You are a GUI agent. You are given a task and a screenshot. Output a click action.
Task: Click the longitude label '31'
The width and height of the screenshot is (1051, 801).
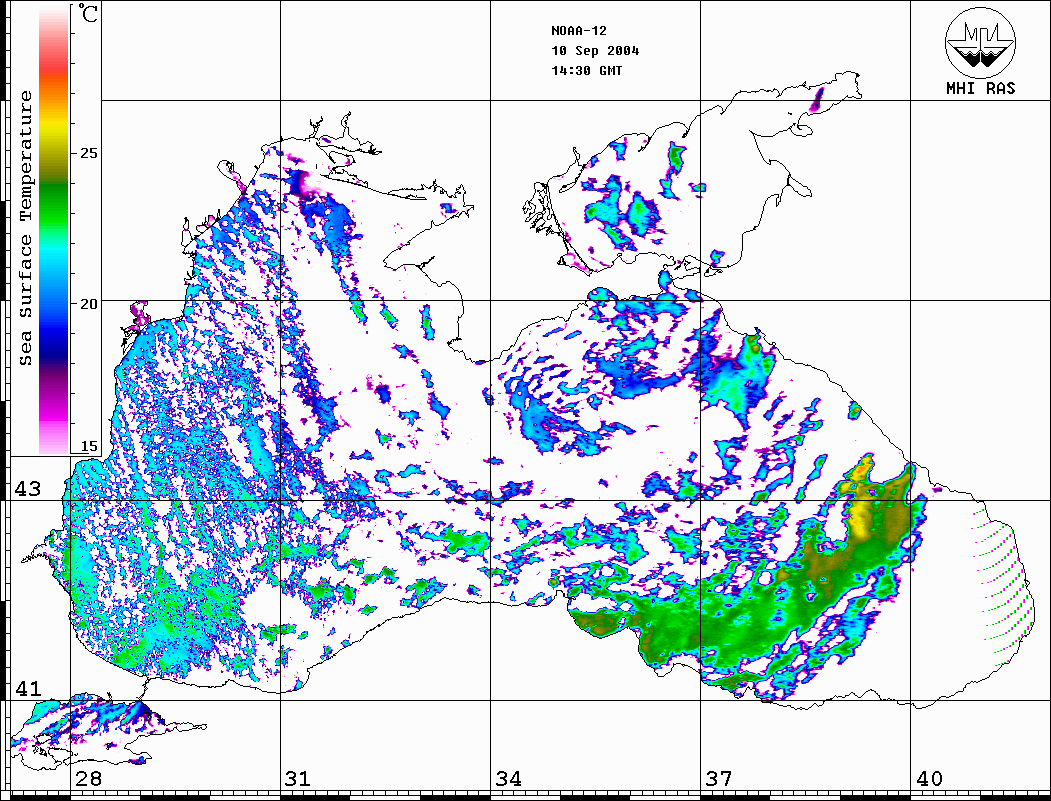[298, 778]
